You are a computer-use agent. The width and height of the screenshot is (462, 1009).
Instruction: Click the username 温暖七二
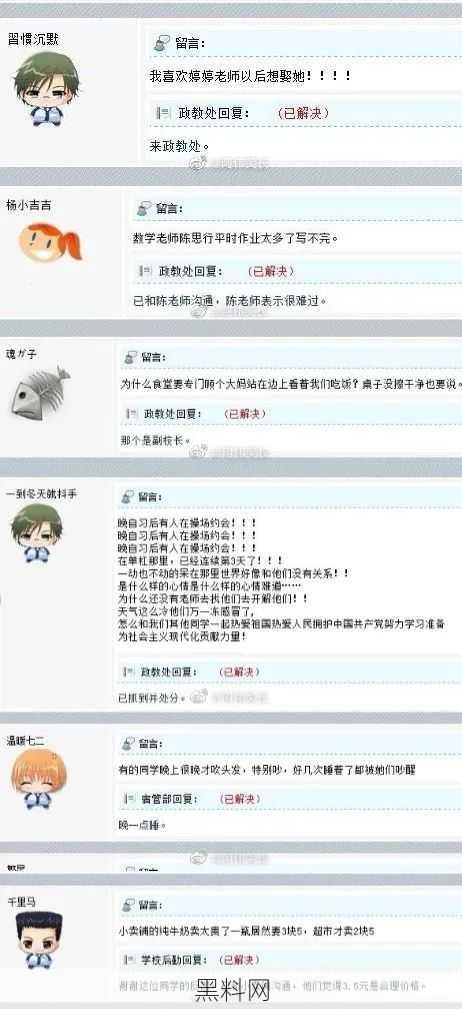(25, 741)
